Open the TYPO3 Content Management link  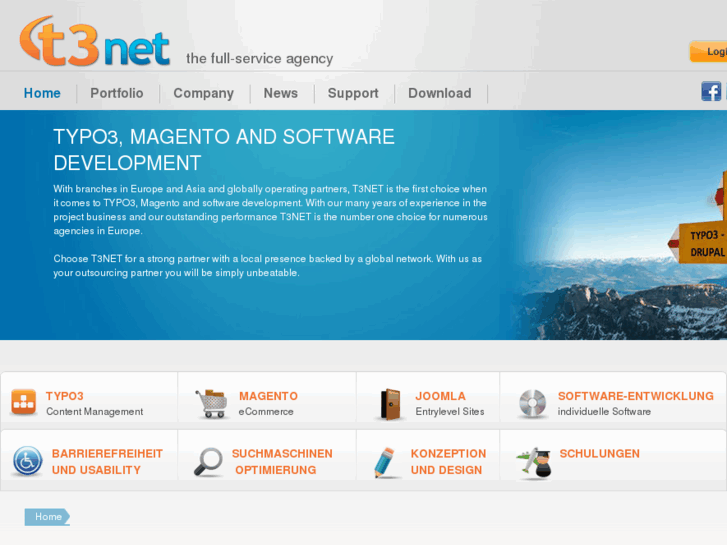coord(94,403)
